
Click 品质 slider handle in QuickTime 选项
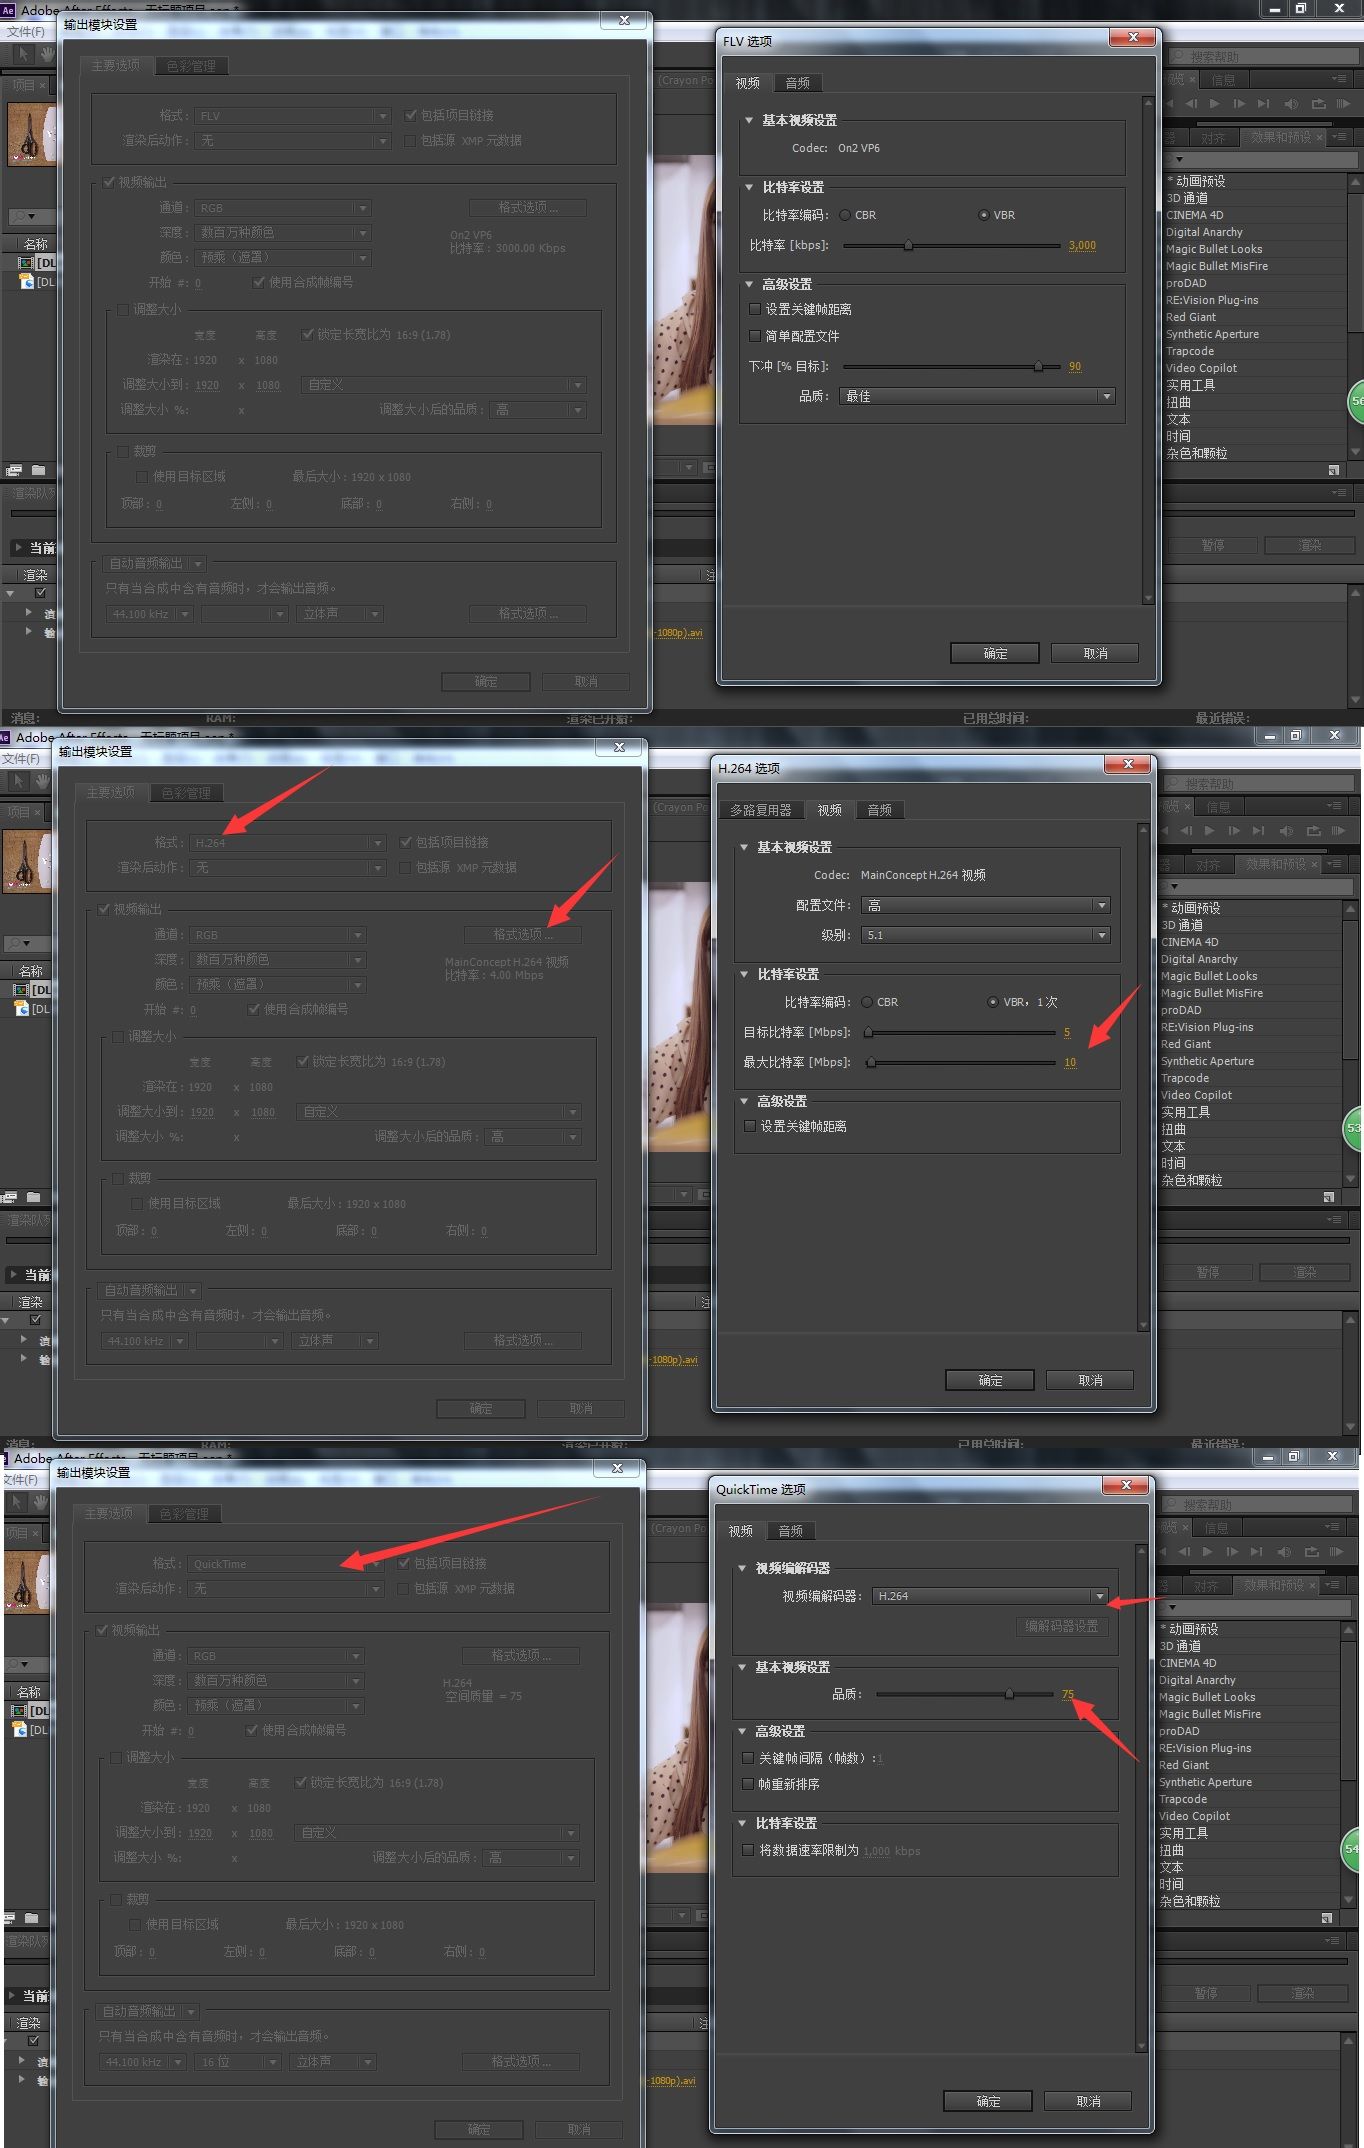pyautogui.click(x=1009, y=1694)
